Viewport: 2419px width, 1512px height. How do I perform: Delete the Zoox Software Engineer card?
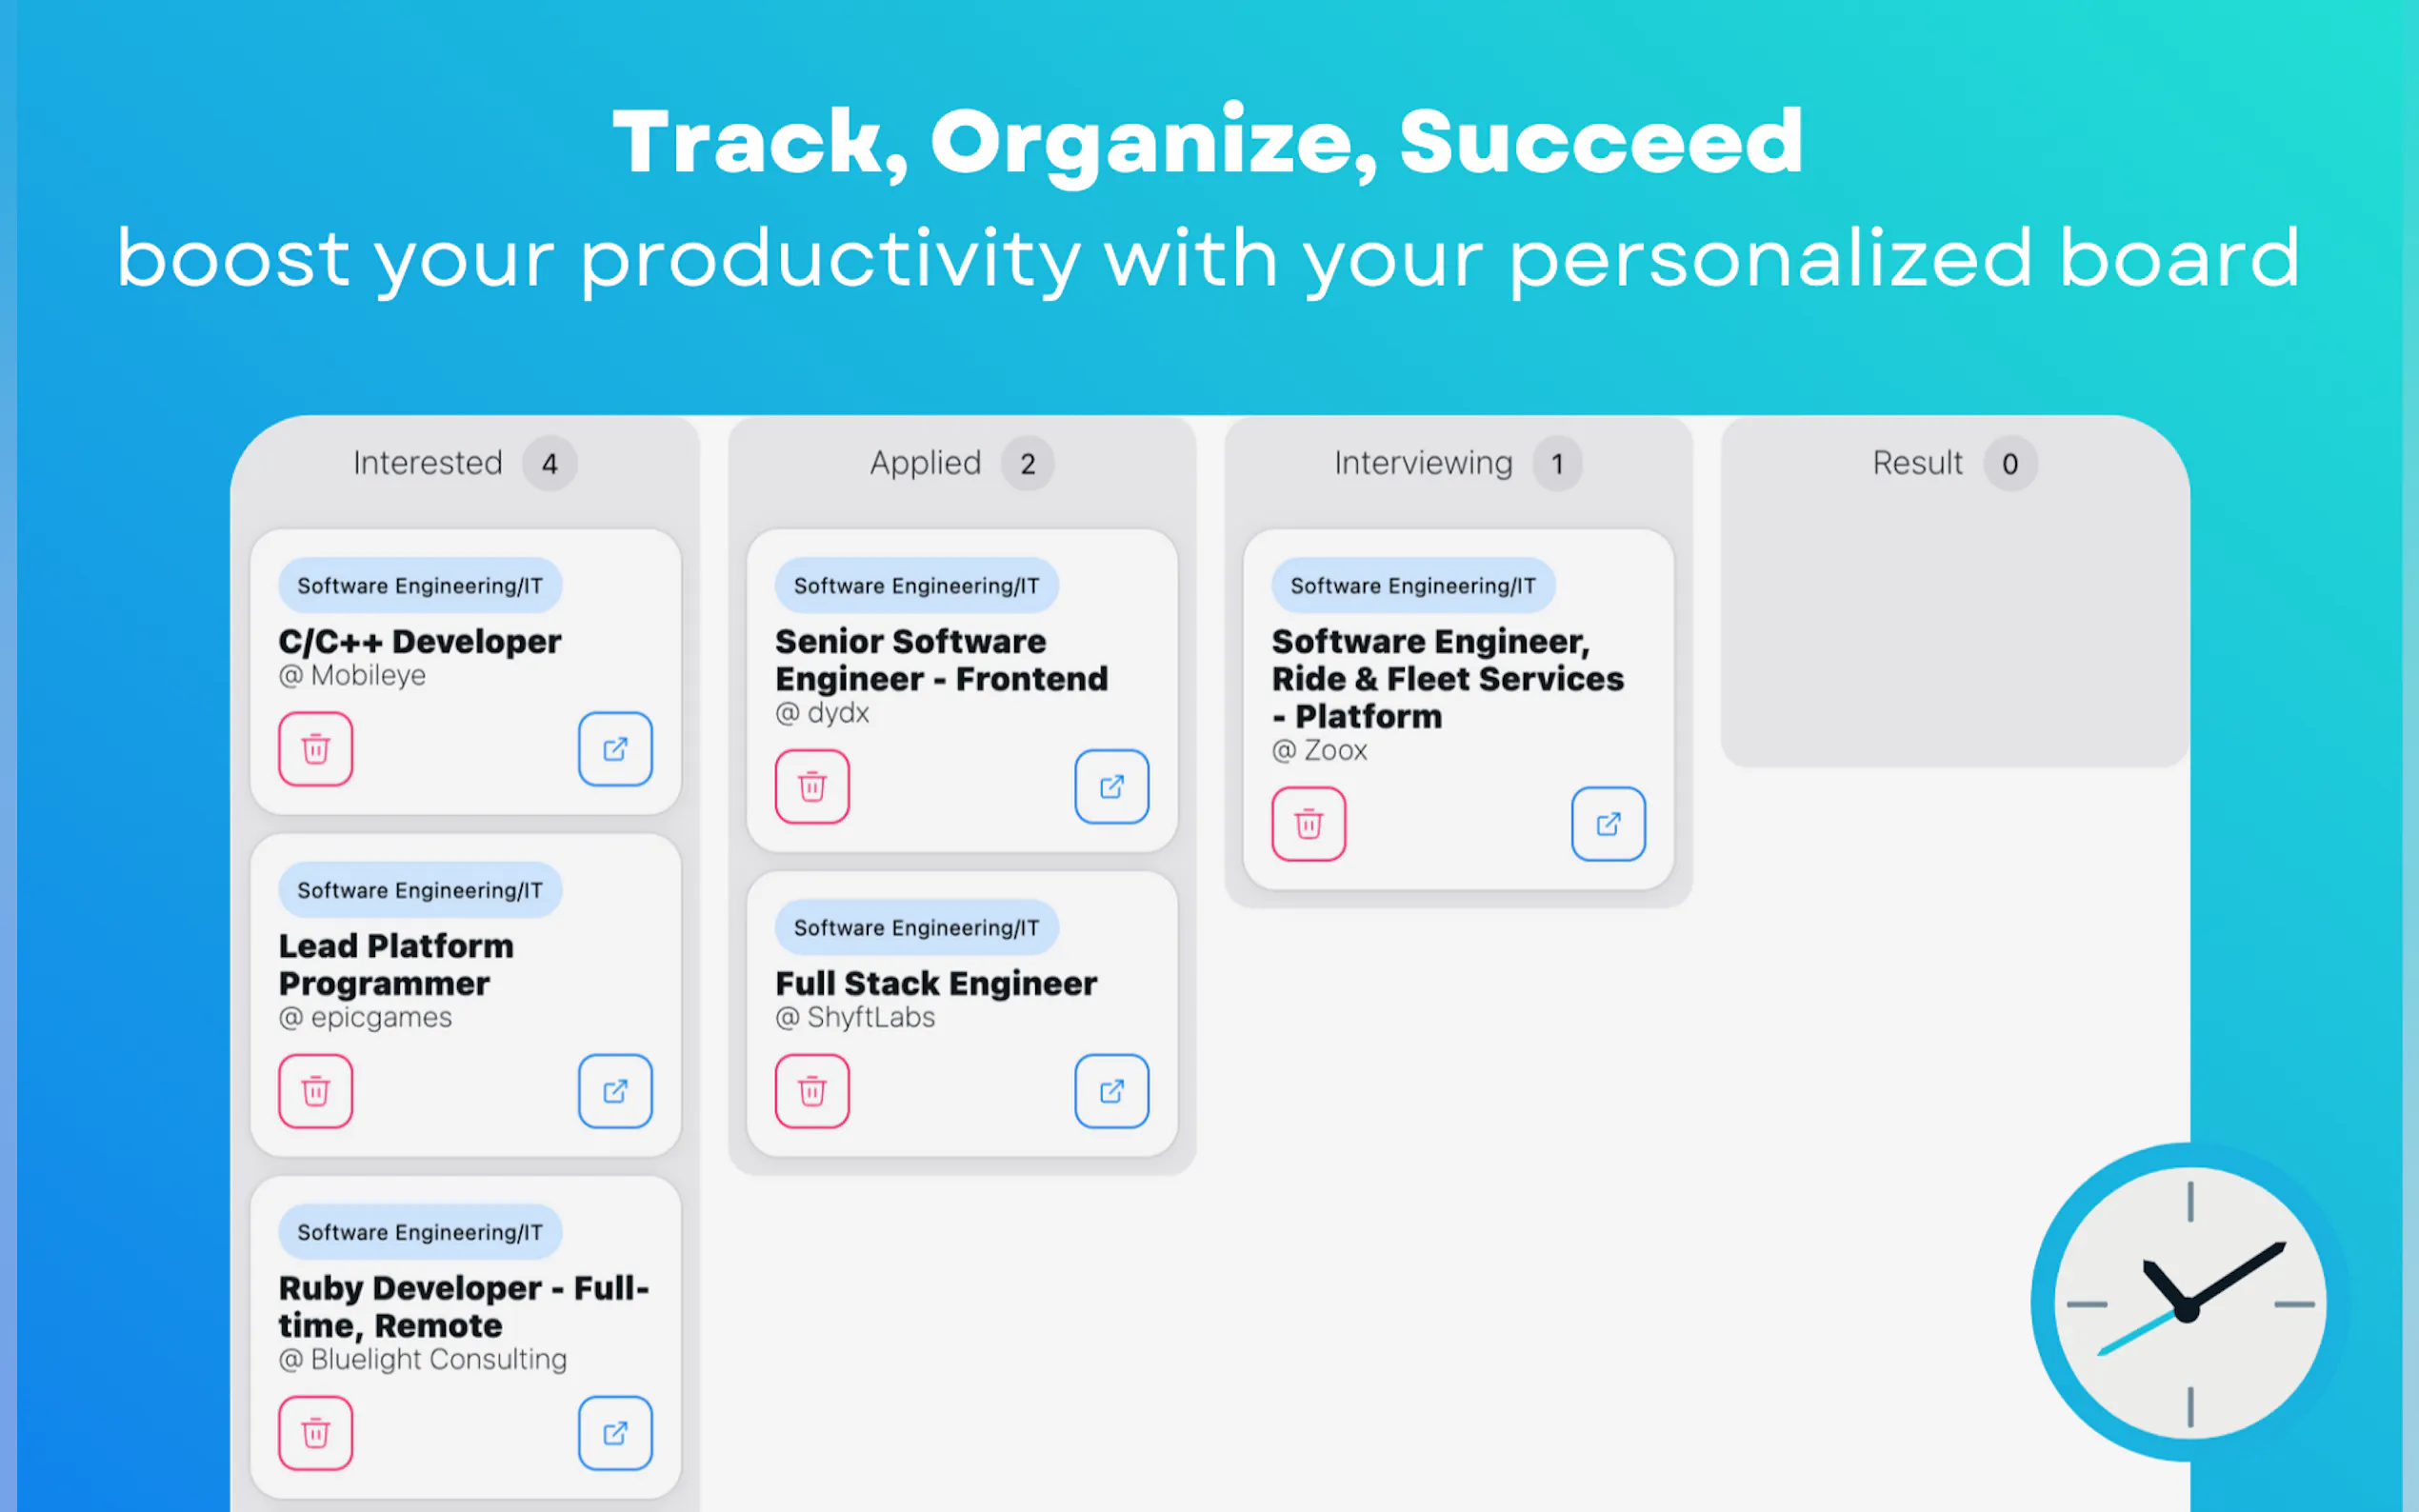[x=1308, y=824]
